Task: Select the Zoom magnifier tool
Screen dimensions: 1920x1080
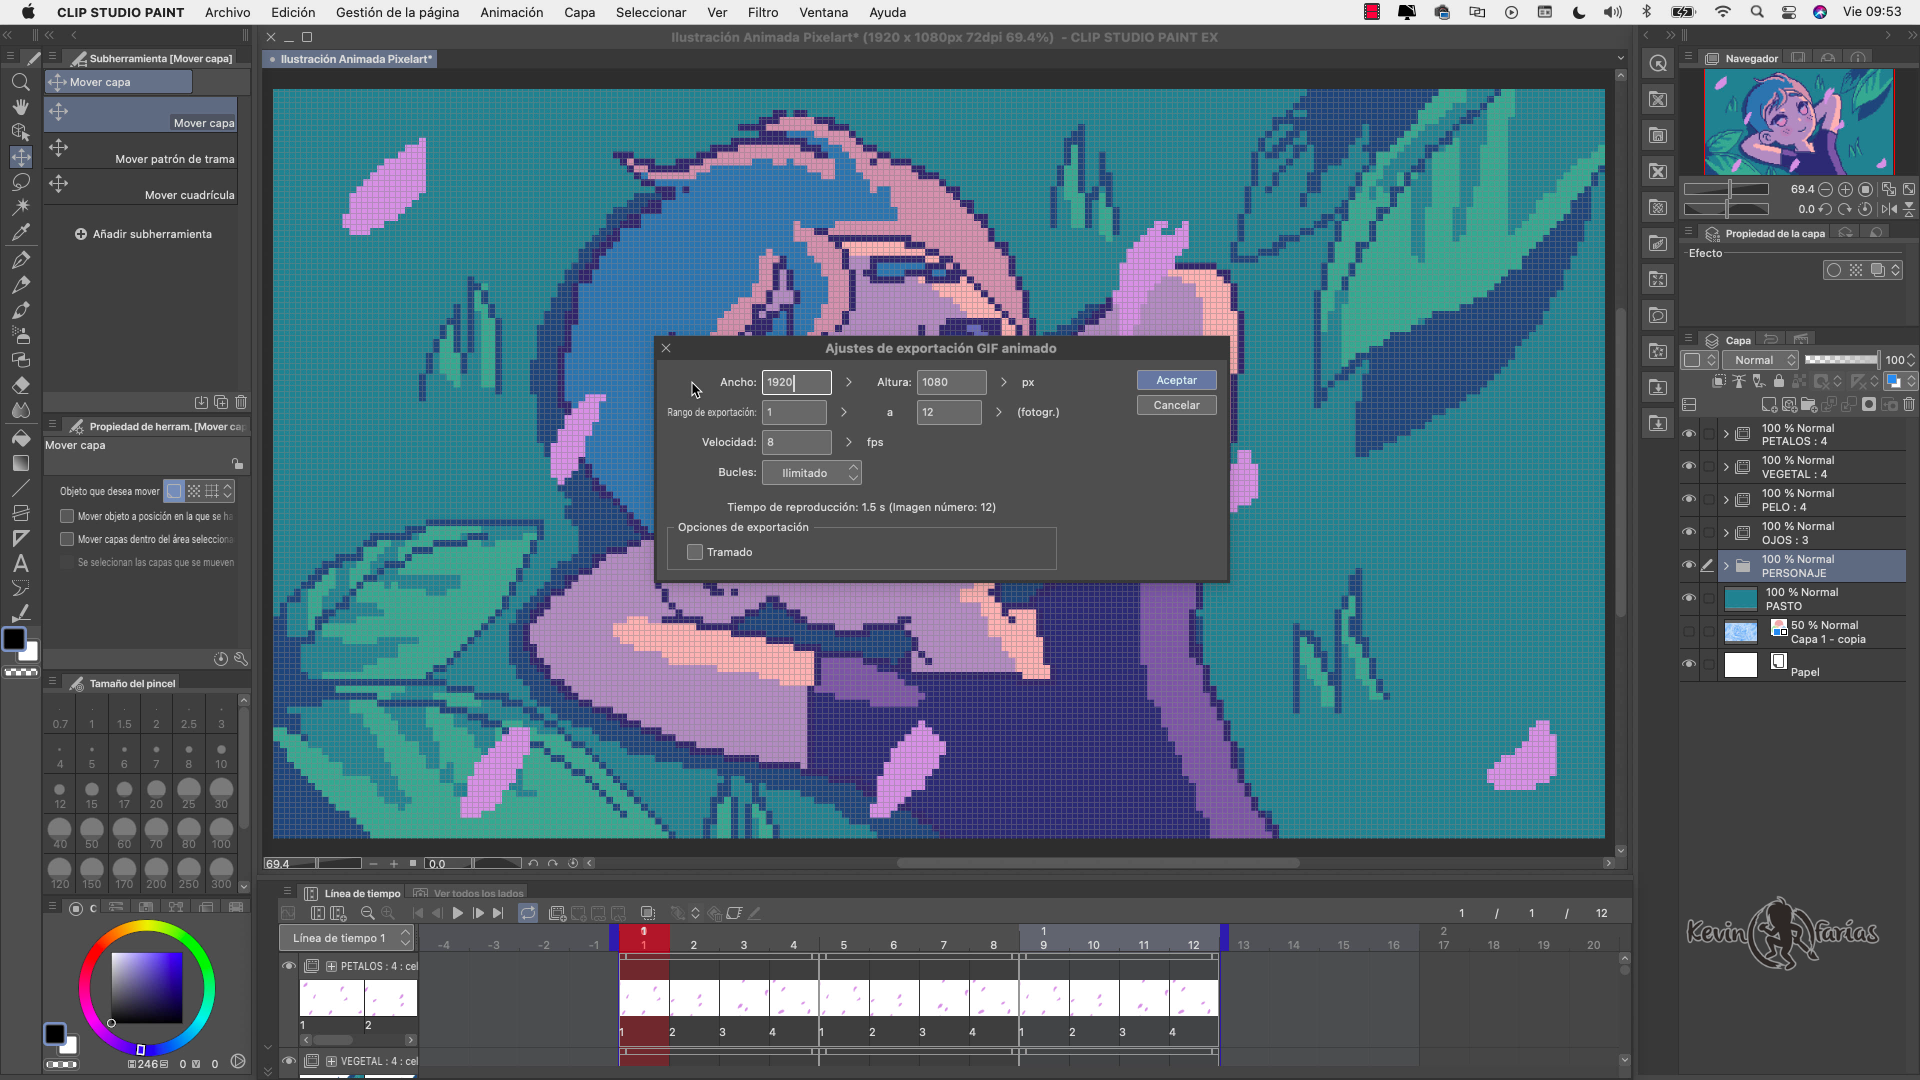Action: tap(20, 82)
